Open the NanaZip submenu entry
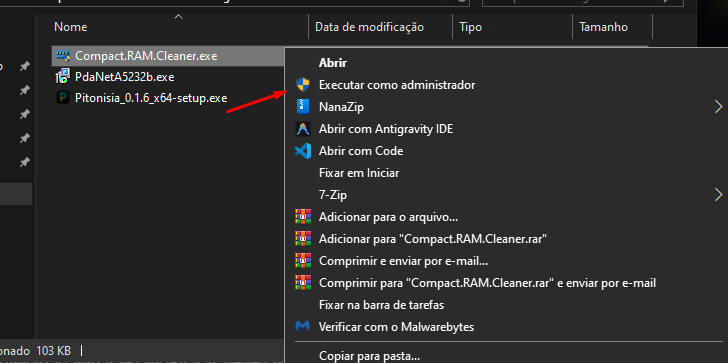Viewport: 728px width, 363px height. click(x=341, y=107)
